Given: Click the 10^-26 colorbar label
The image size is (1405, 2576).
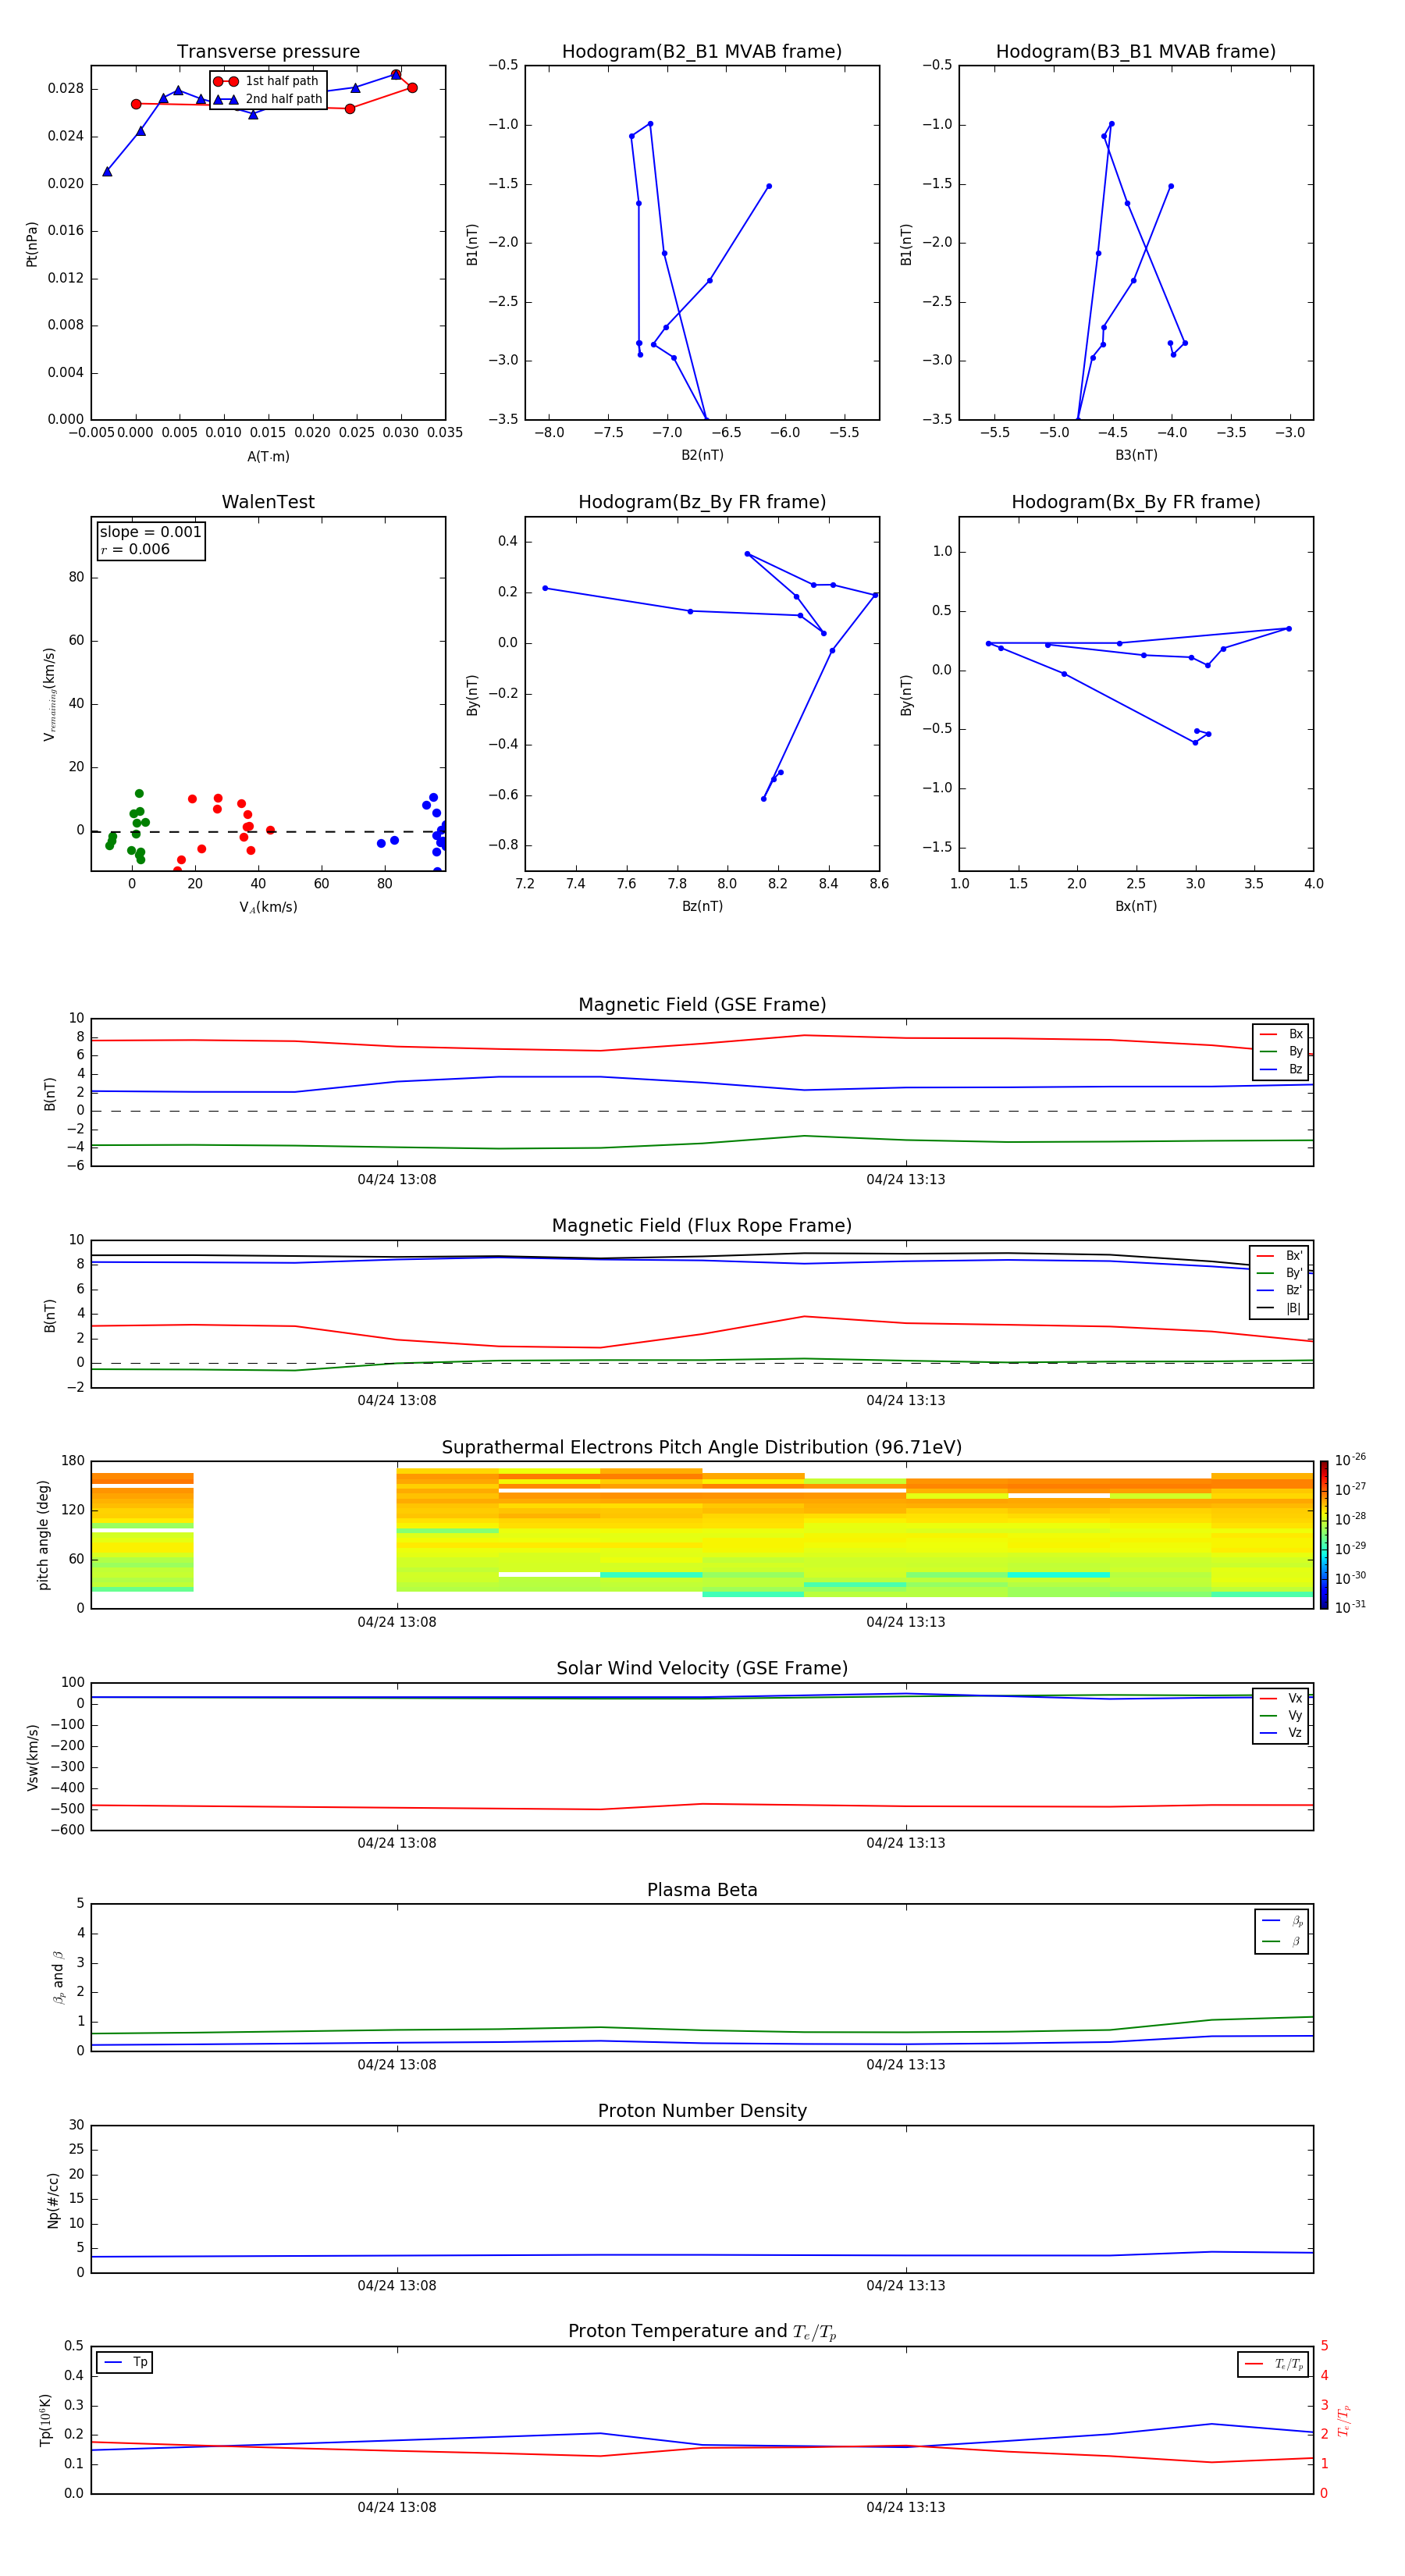Looking at the screenshot, I should coord(1350,1460).
